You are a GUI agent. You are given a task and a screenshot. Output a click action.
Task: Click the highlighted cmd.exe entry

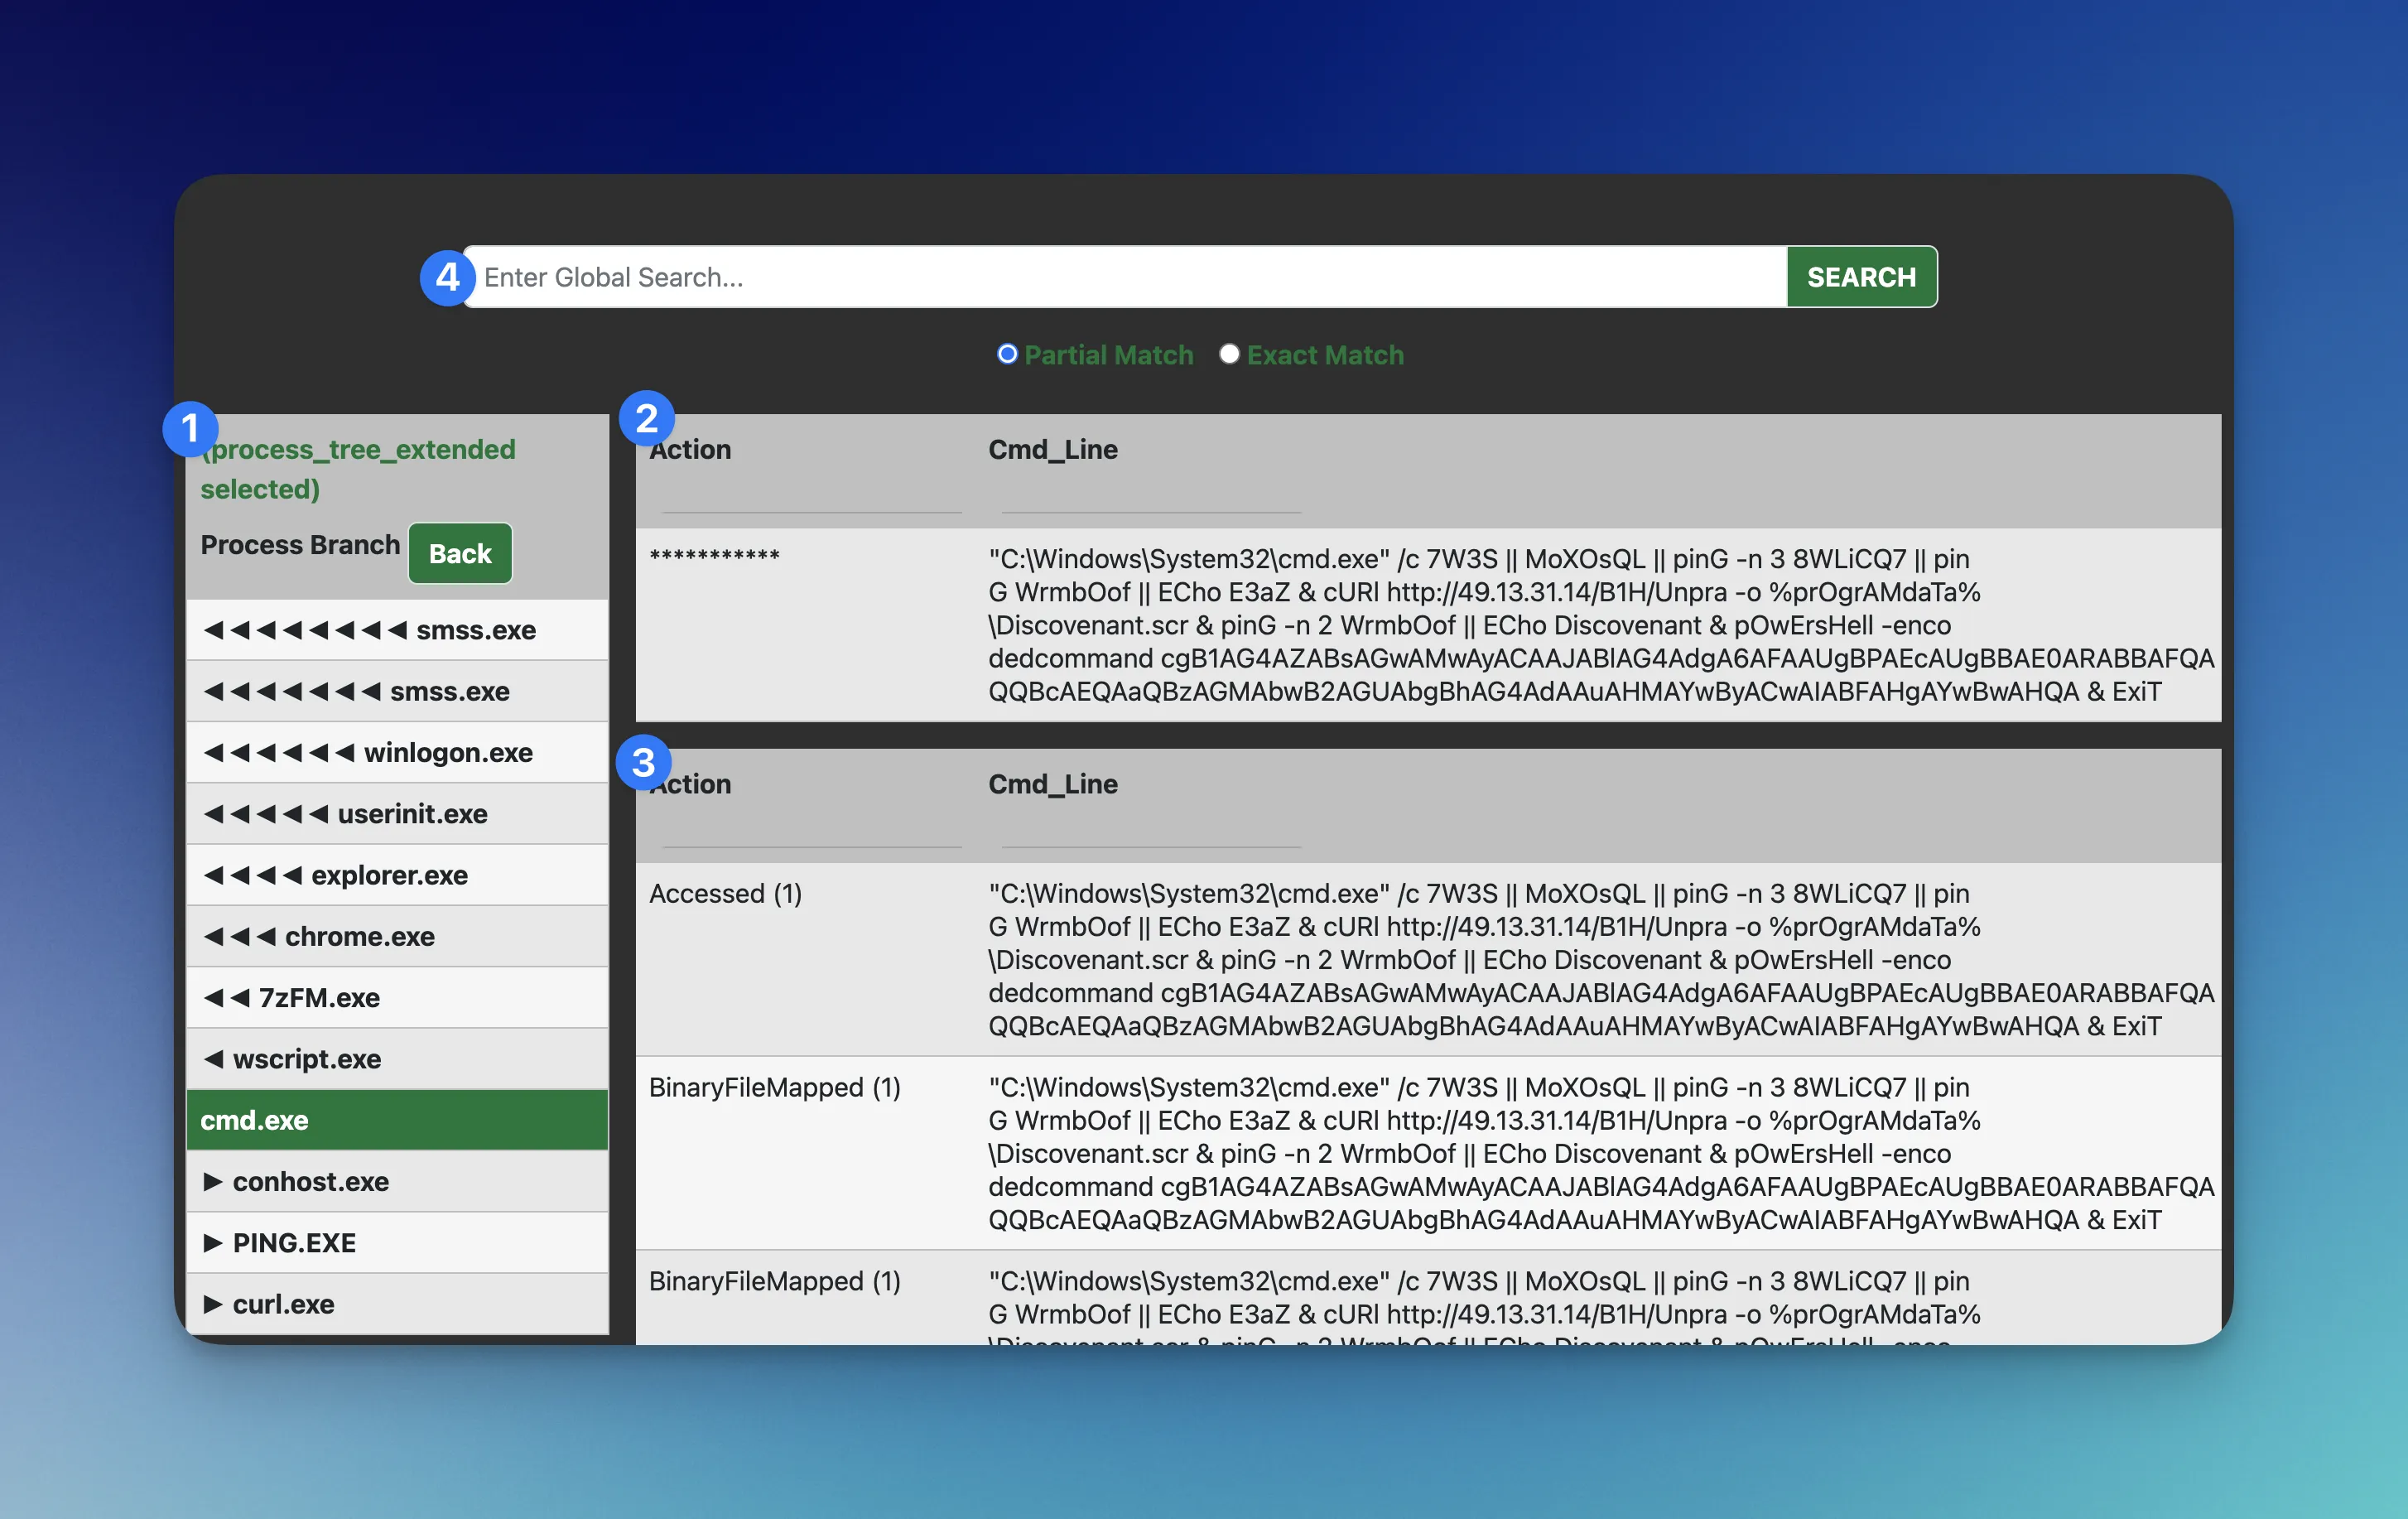(397, 1120)
